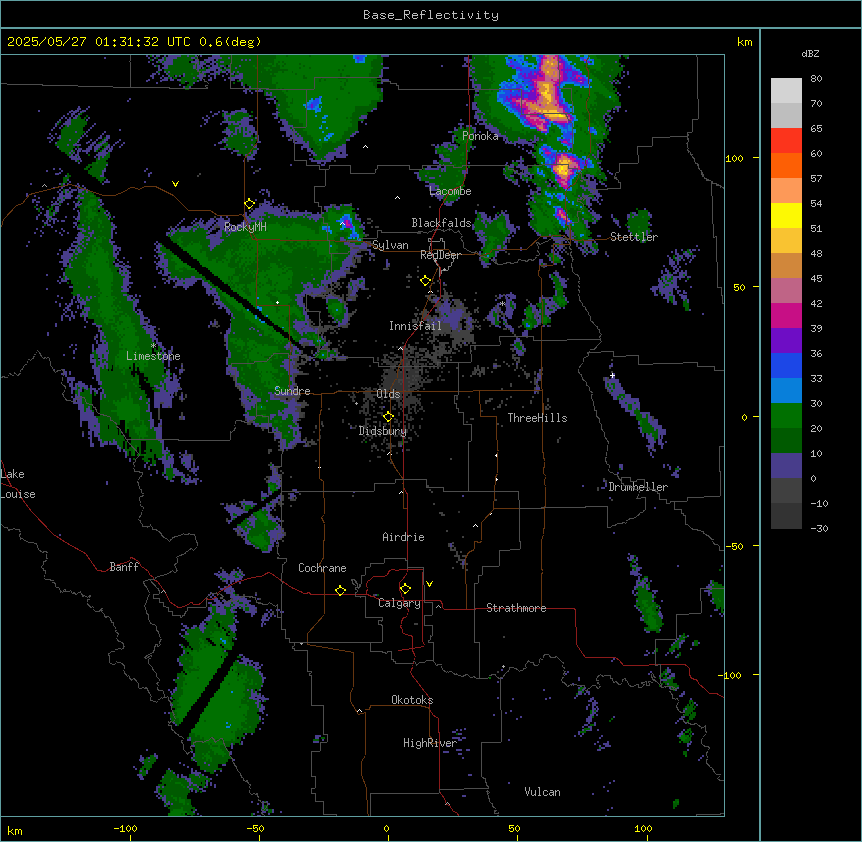Select the purple swatch between 39 and 36
862x842 pixels.
(786, 341)
